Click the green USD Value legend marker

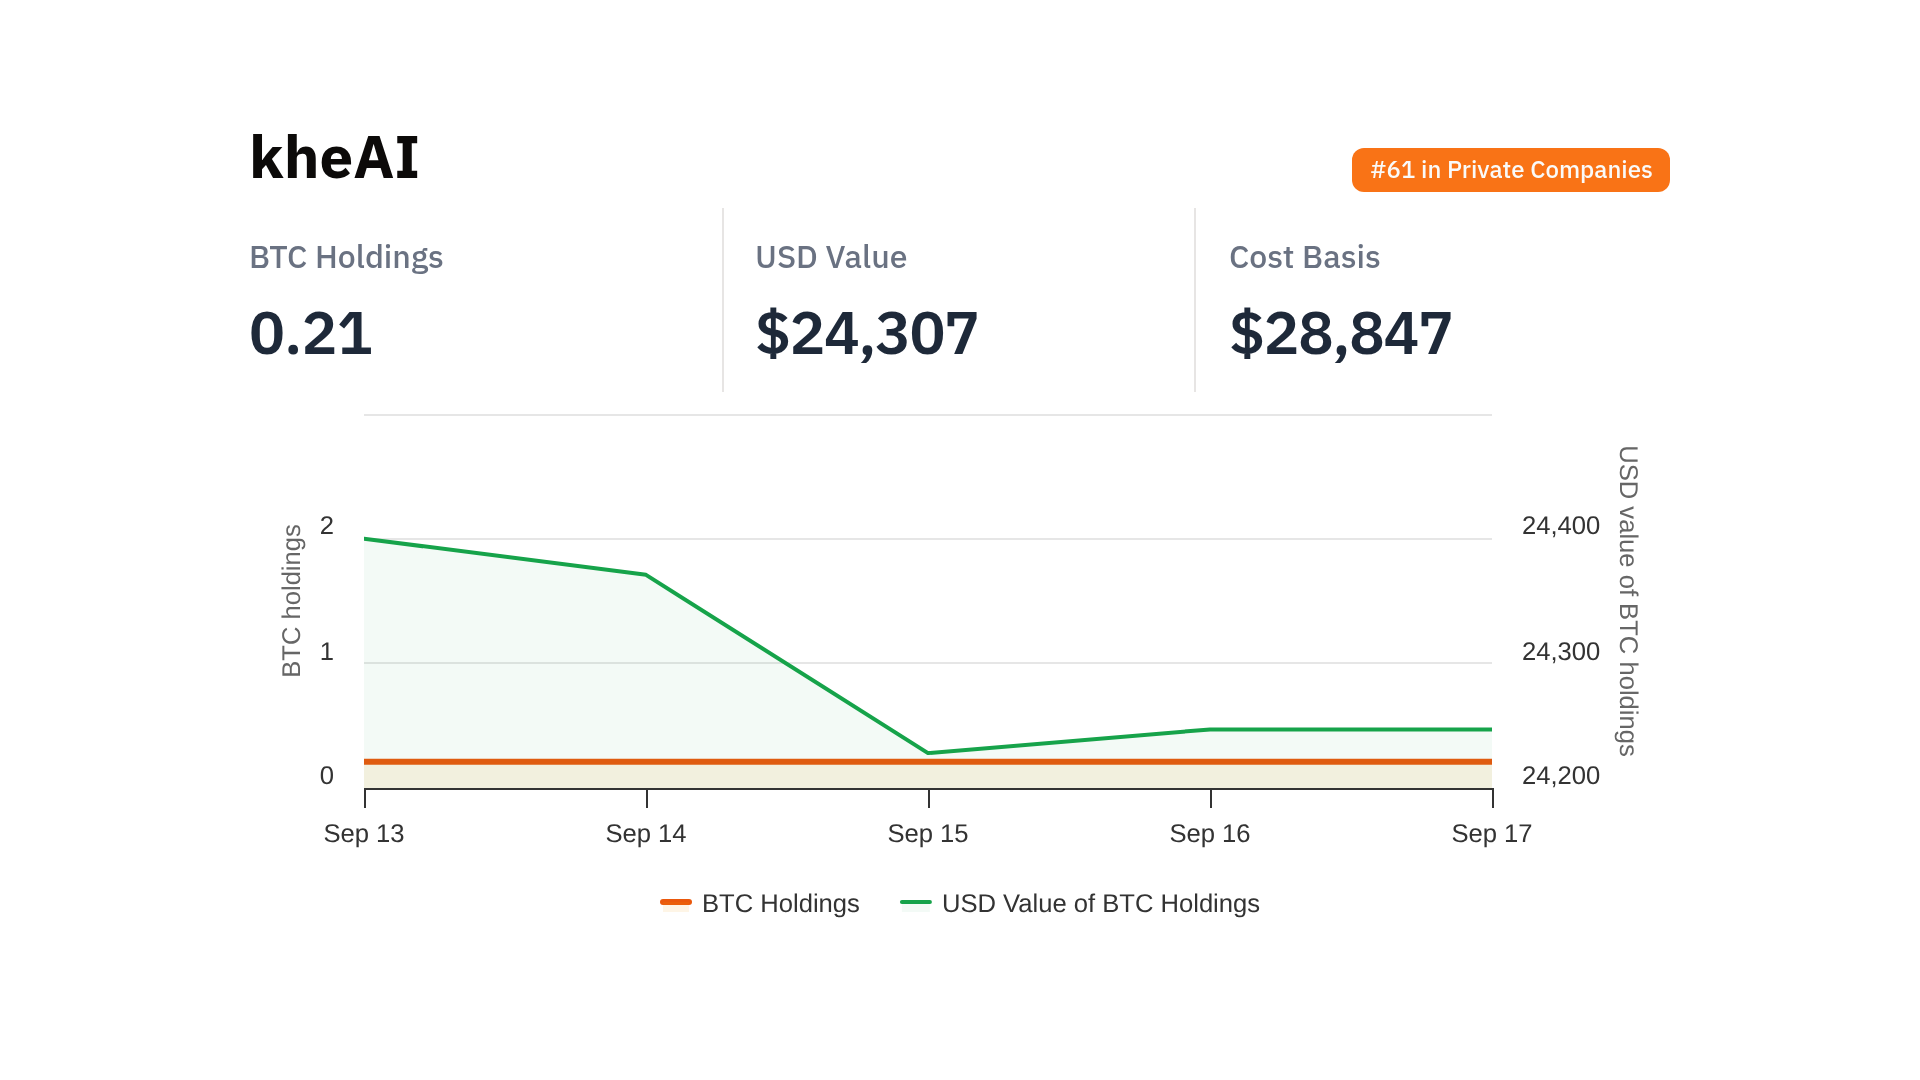coord(915,902)
